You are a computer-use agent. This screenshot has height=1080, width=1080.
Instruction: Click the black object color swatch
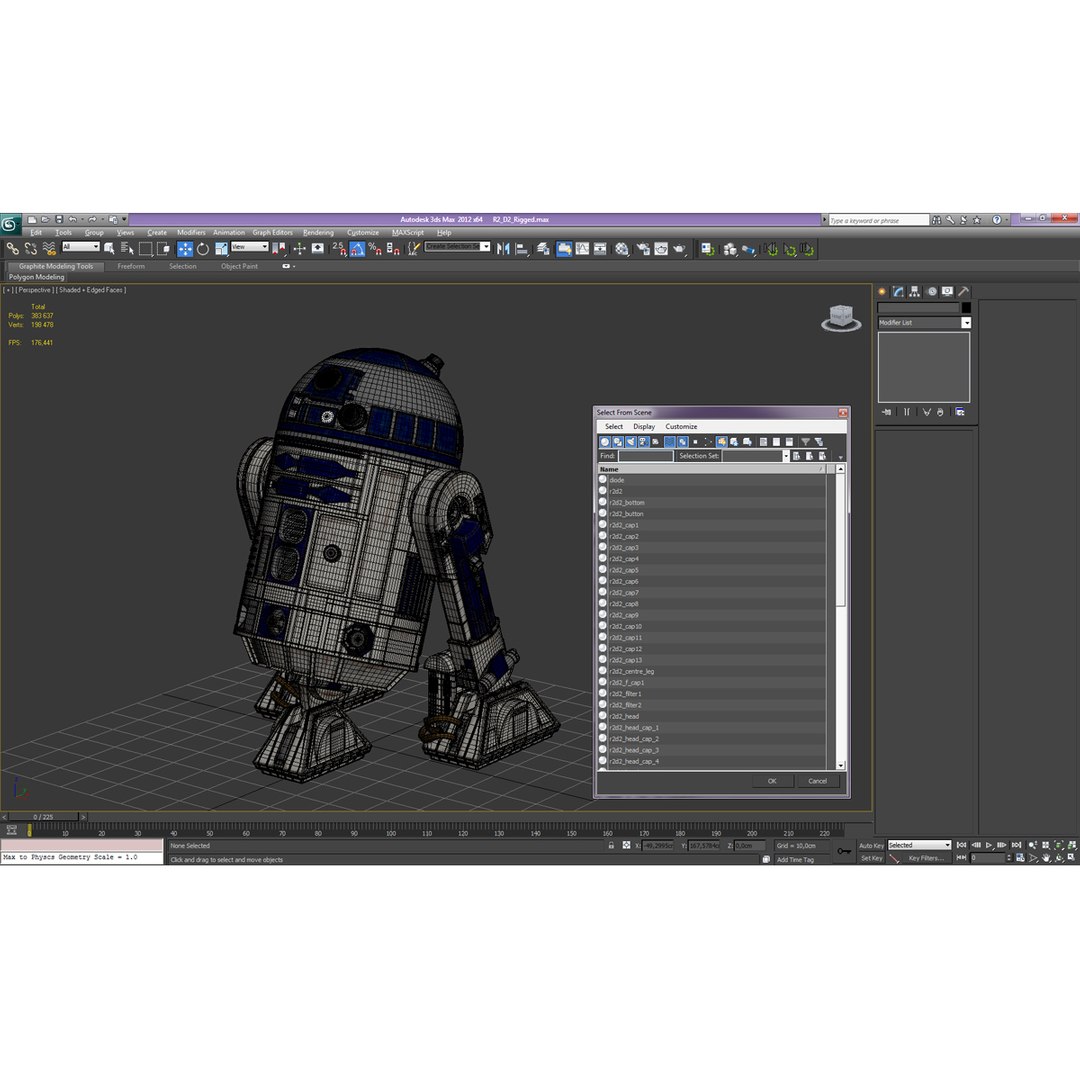click(966, 308)
